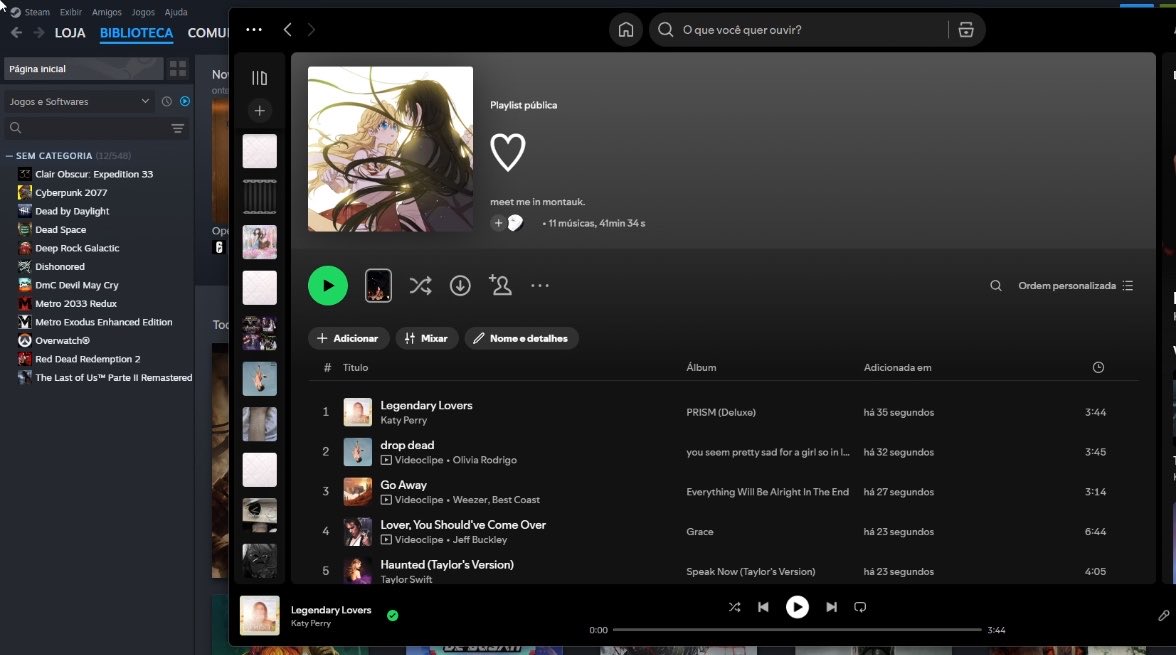Screen dimensions: 1176x655
Task: Invite collaborators to playlist
Action: tap(500, 285)
